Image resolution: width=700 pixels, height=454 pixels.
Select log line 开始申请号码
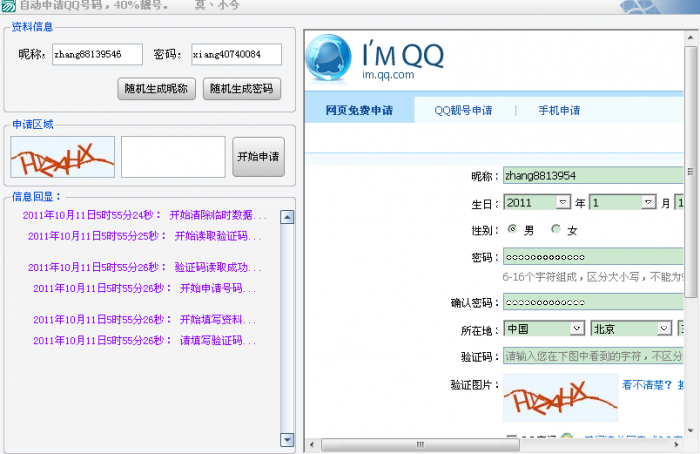[145, 288]
